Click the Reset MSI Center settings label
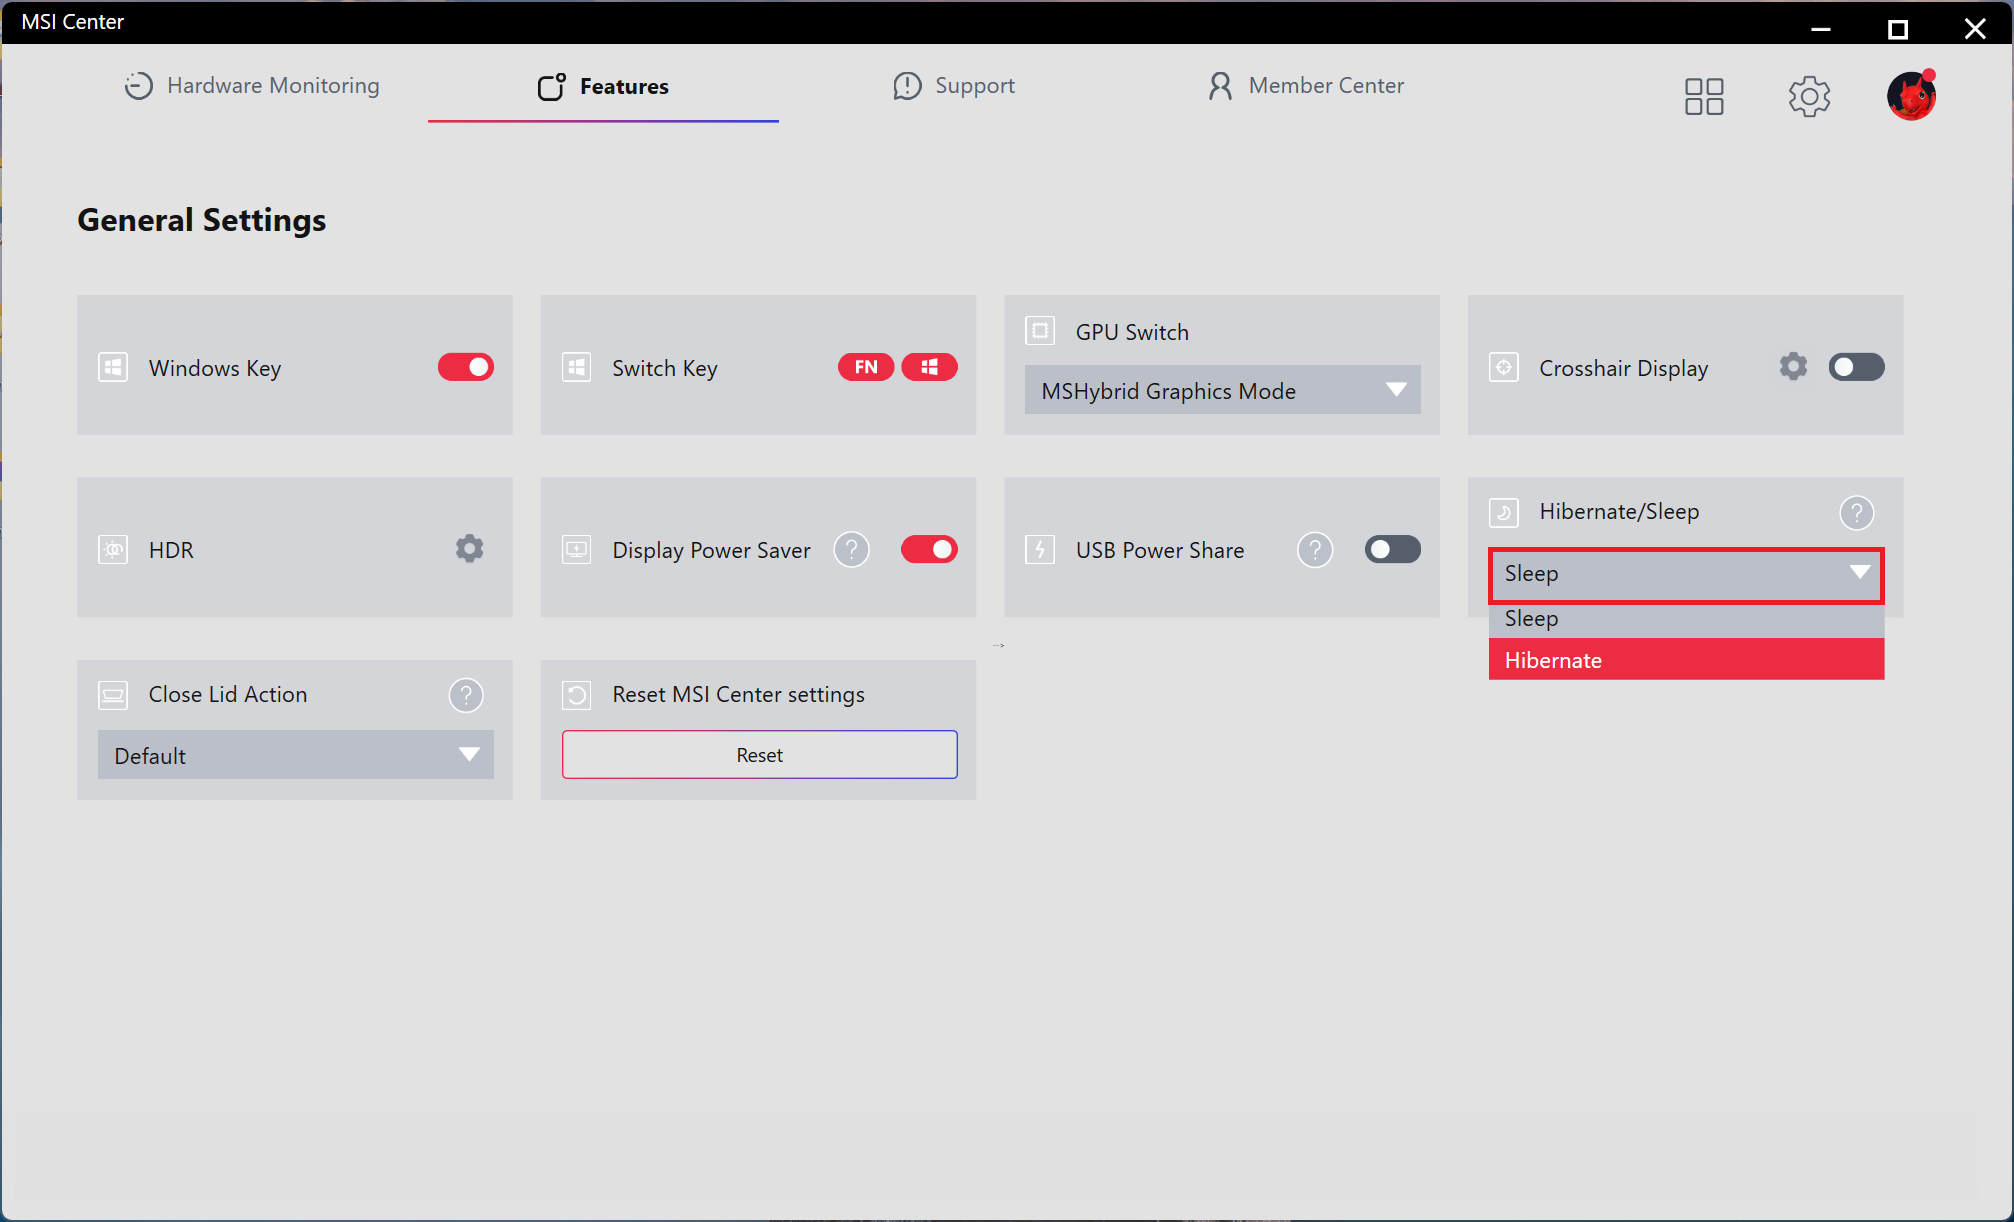Image resolution: width=2014 pixels, height=1222 pixels. pyautogui.click(x=738, y=695)
